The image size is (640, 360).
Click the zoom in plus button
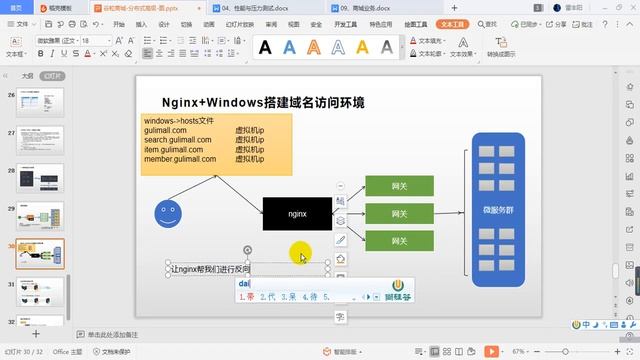point(618,351)
